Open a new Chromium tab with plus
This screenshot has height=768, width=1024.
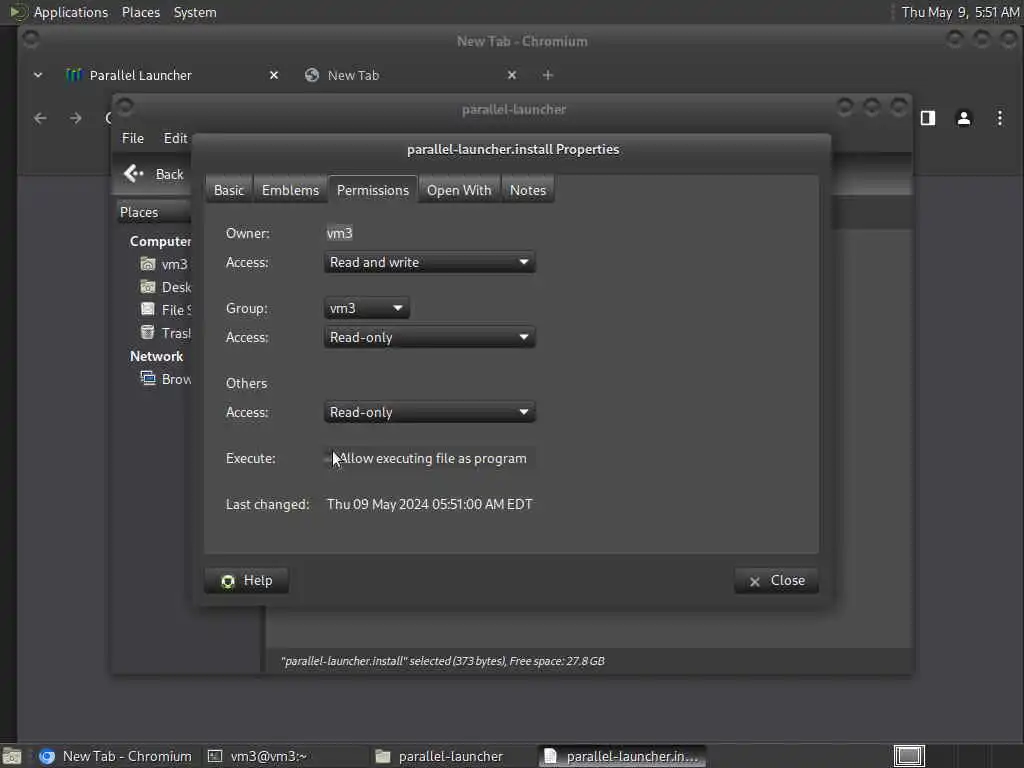[548, 76]
